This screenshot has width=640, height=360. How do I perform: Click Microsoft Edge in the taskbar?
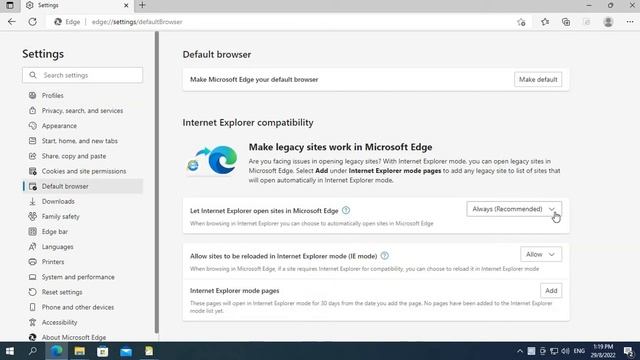56,351
